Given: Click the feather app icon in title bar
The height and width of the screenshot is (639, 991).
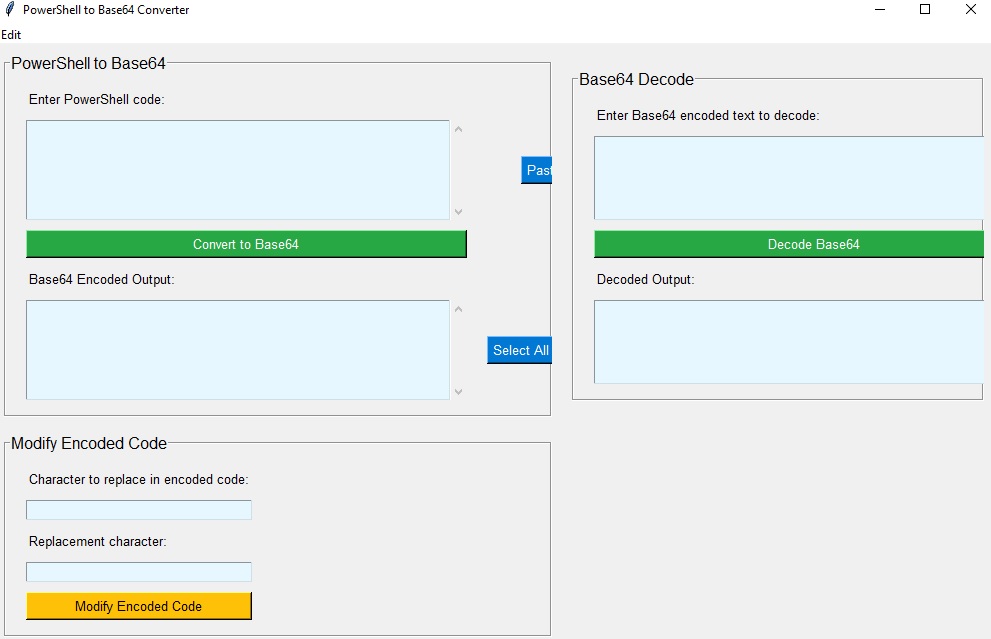Looking at the screenshot, I should click(9, 9).
